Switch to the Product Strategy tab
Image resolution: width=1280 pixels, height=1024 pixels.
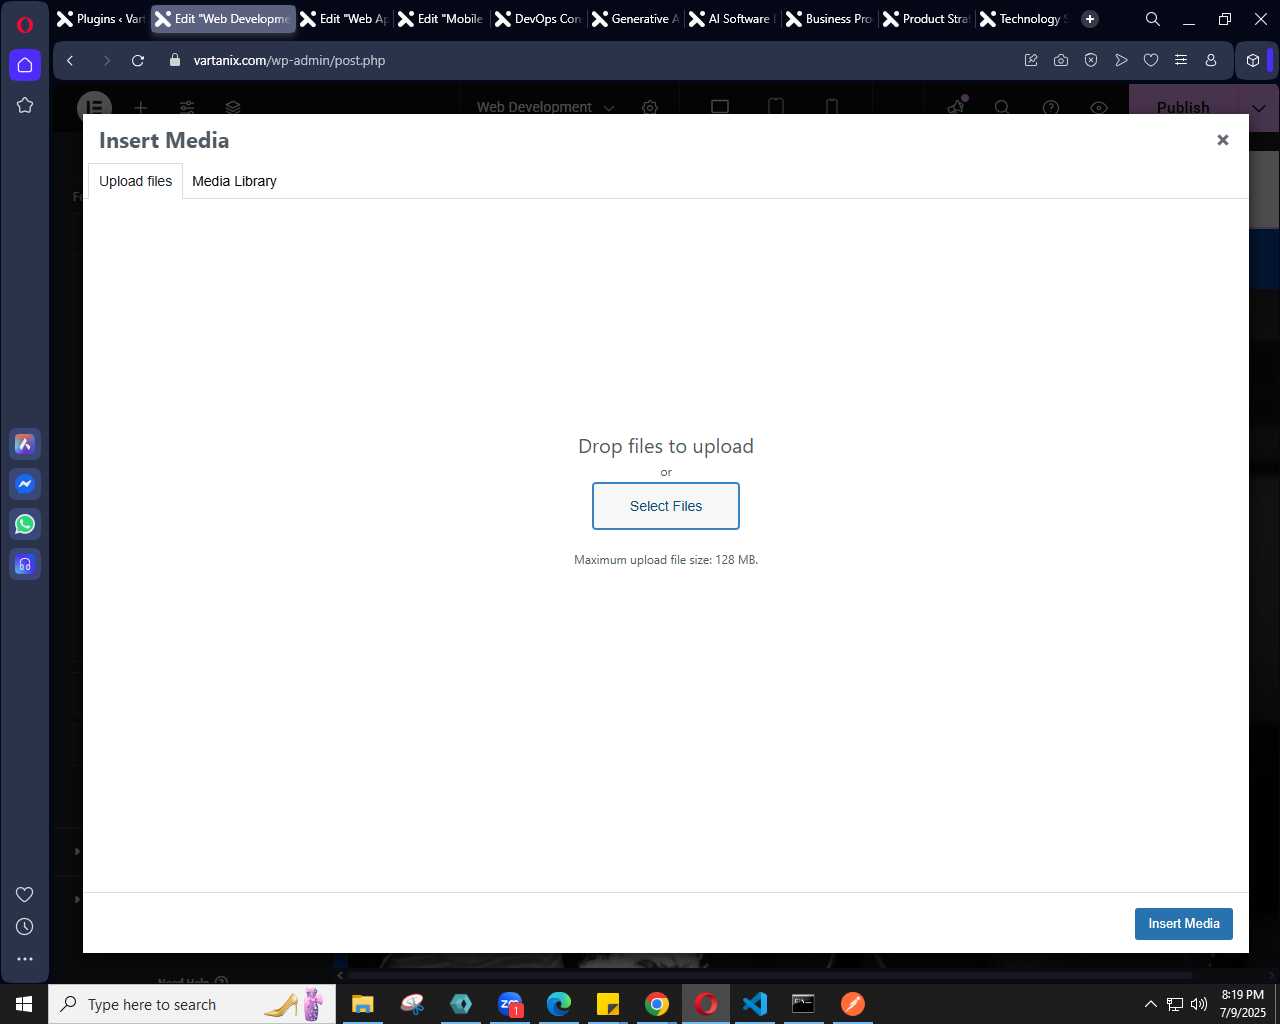tap(926, 19)
